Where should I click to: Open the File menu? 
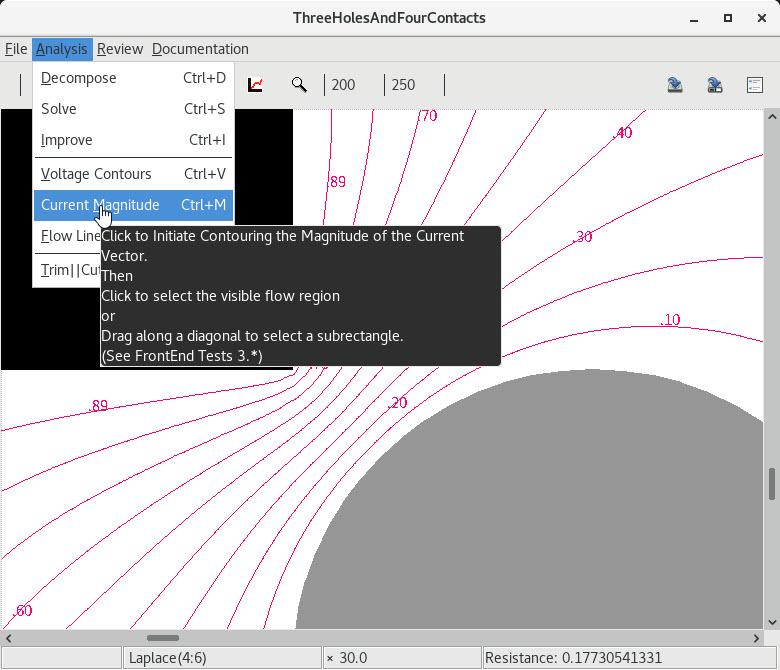point(16,49)
